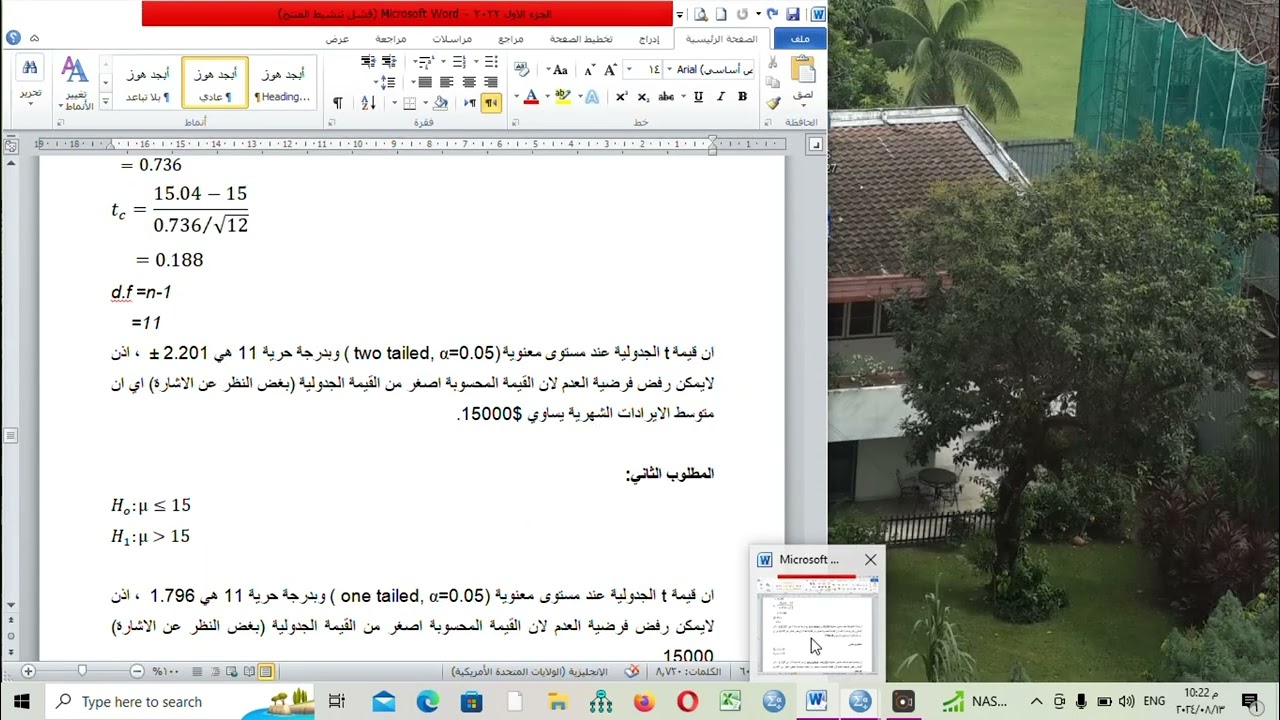Toggle strikethrough abc button
1280x720 pixels.
pyautogui.click(x=666, y=97)
